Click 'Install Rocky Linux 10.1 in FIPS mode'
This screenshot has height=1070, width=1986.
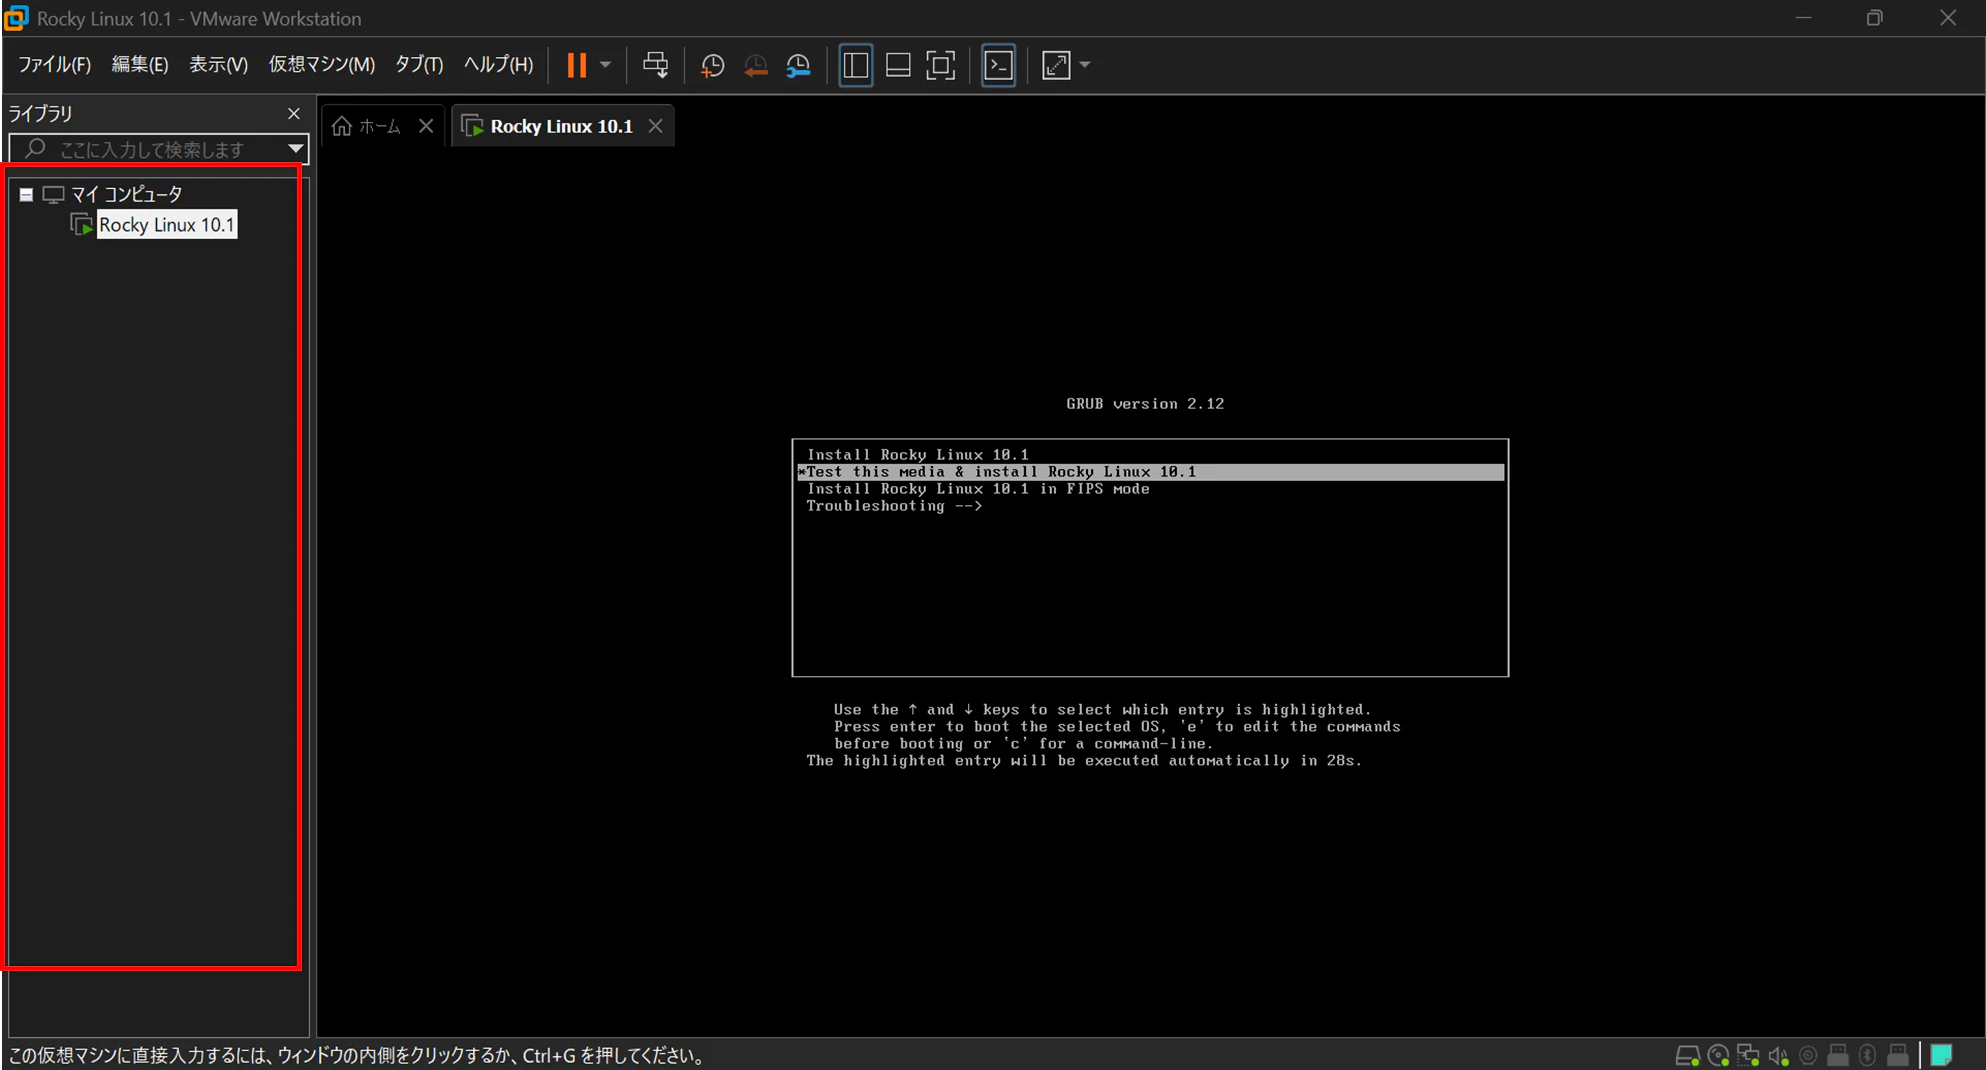pos(978,489)
